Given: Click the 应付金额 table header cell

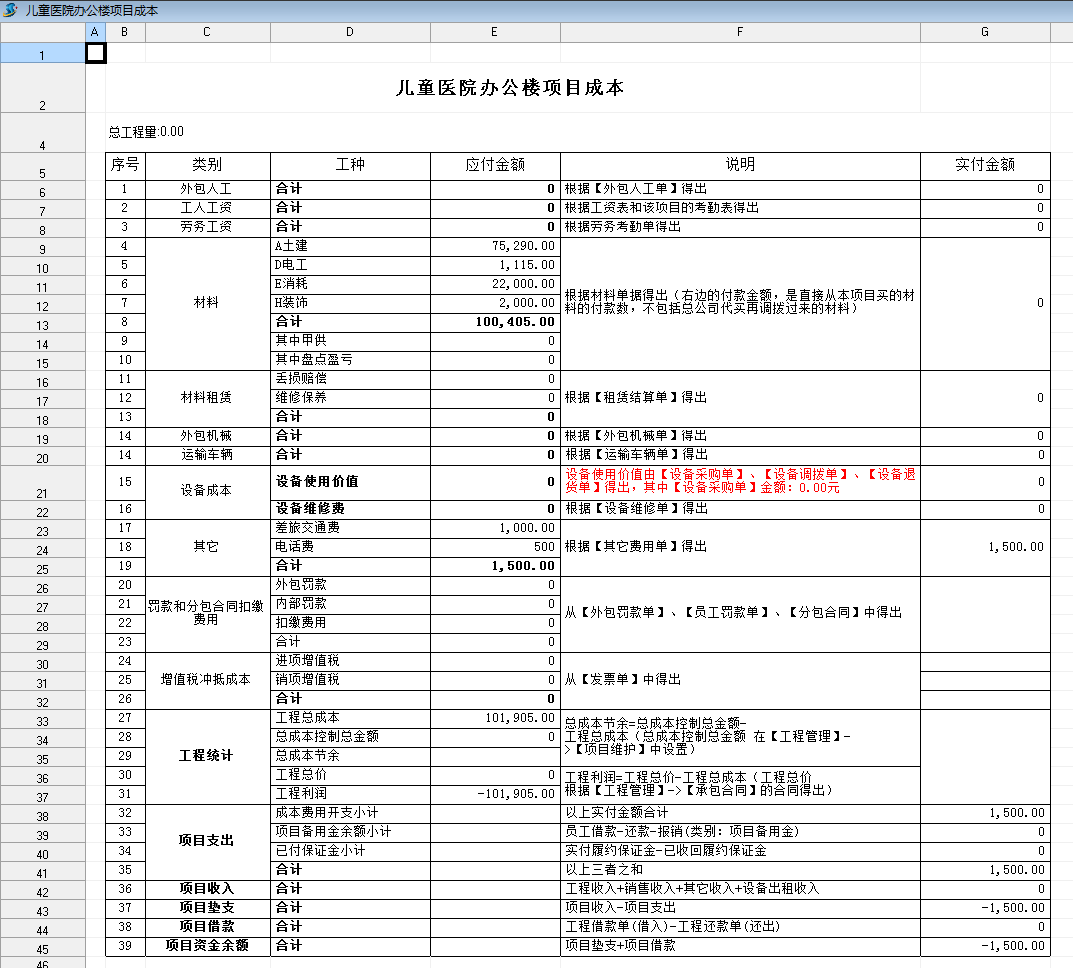Looking at the screenshot, I should click(x=495, y=165).
